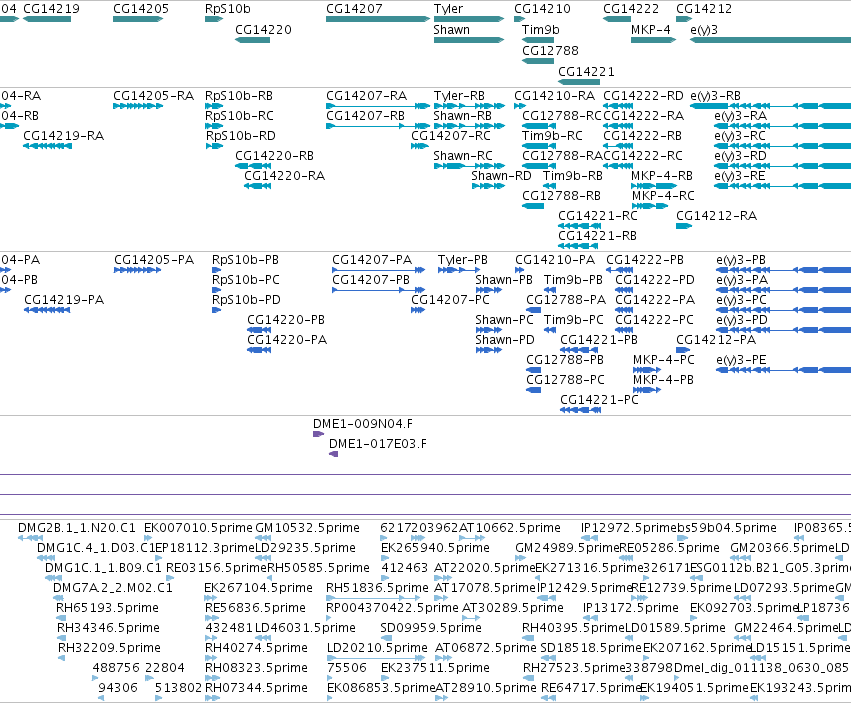Screen dimensions: 851x703
Task: Select the e(y)3 gene bar
Action: [x=770, y=40]
